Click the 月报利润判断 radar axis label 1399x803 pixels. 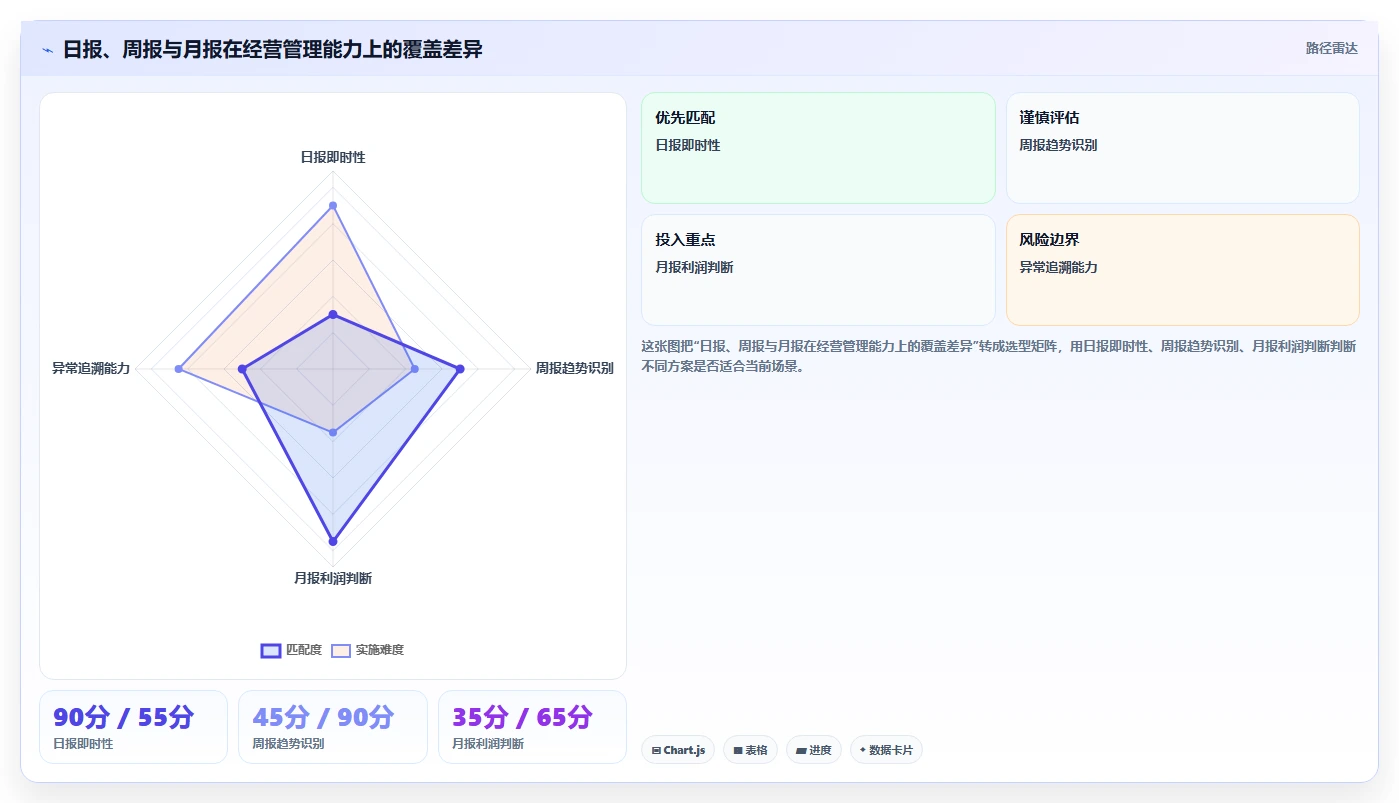pyautogui.click(x=333, y=578)
